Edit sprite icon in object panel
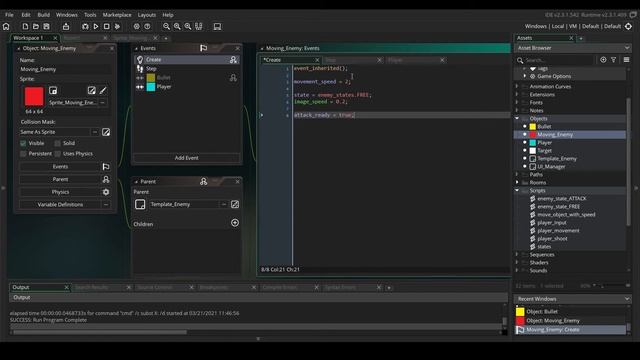The image size is (640, 360). click(91, 91)
